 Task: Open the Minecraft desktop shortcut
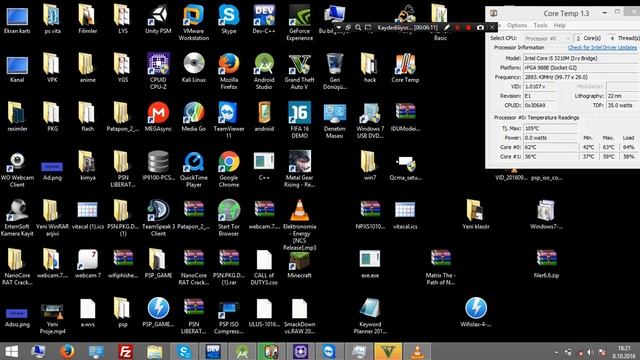299,264
